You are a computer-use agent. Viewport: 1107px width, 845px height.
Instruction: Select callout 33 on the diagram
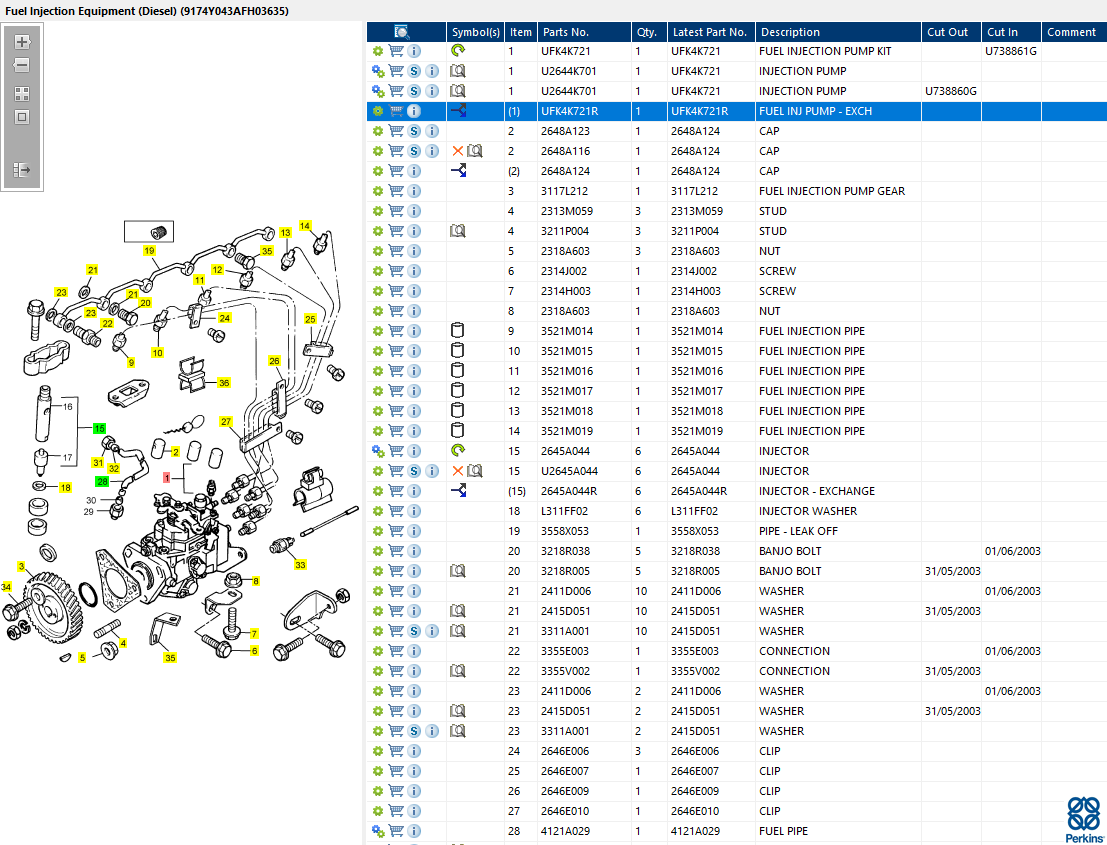tap(301, 565)
